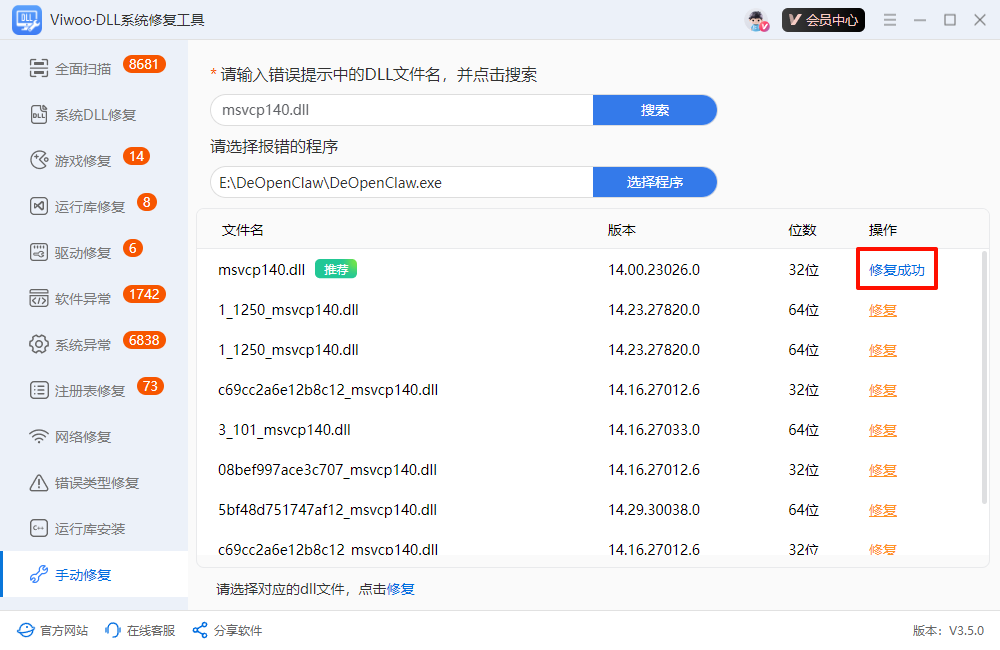Open the game repair gamepad icon
This screenshot has width=1000, height=650.
click(x=39, y=161)
